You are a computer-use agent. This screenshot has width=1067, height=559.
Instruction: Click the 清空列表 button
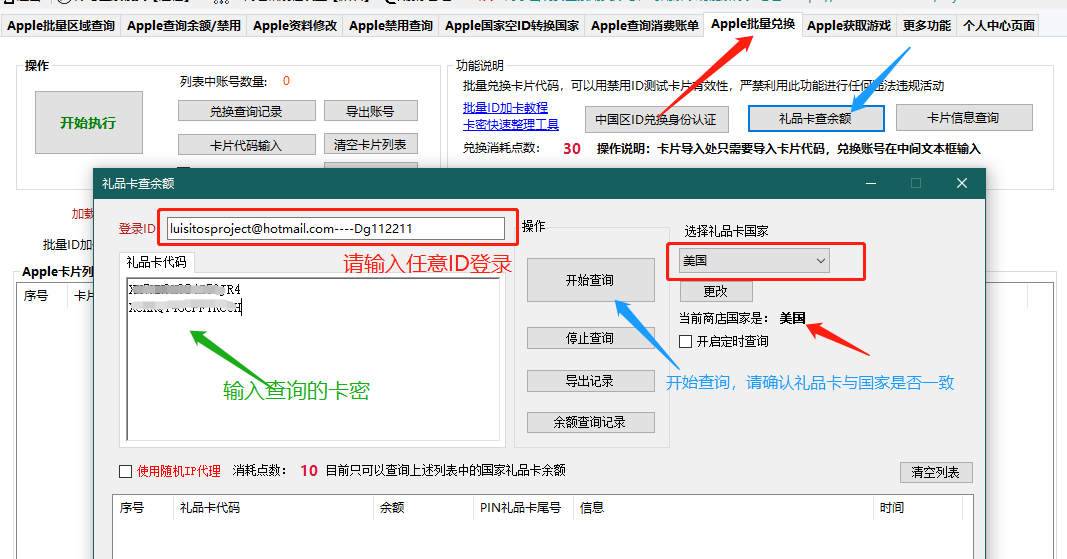click(x=936, y=473)
